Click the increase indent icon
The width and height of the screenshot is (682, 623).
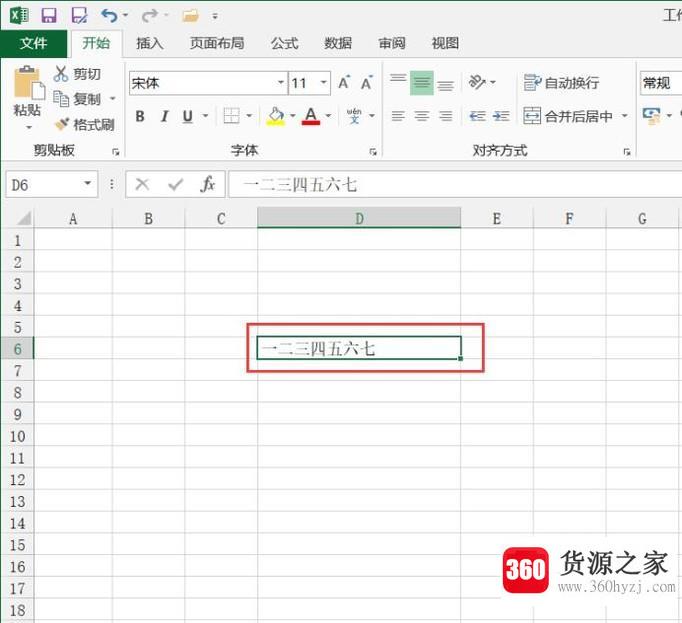tap(501, 116)
